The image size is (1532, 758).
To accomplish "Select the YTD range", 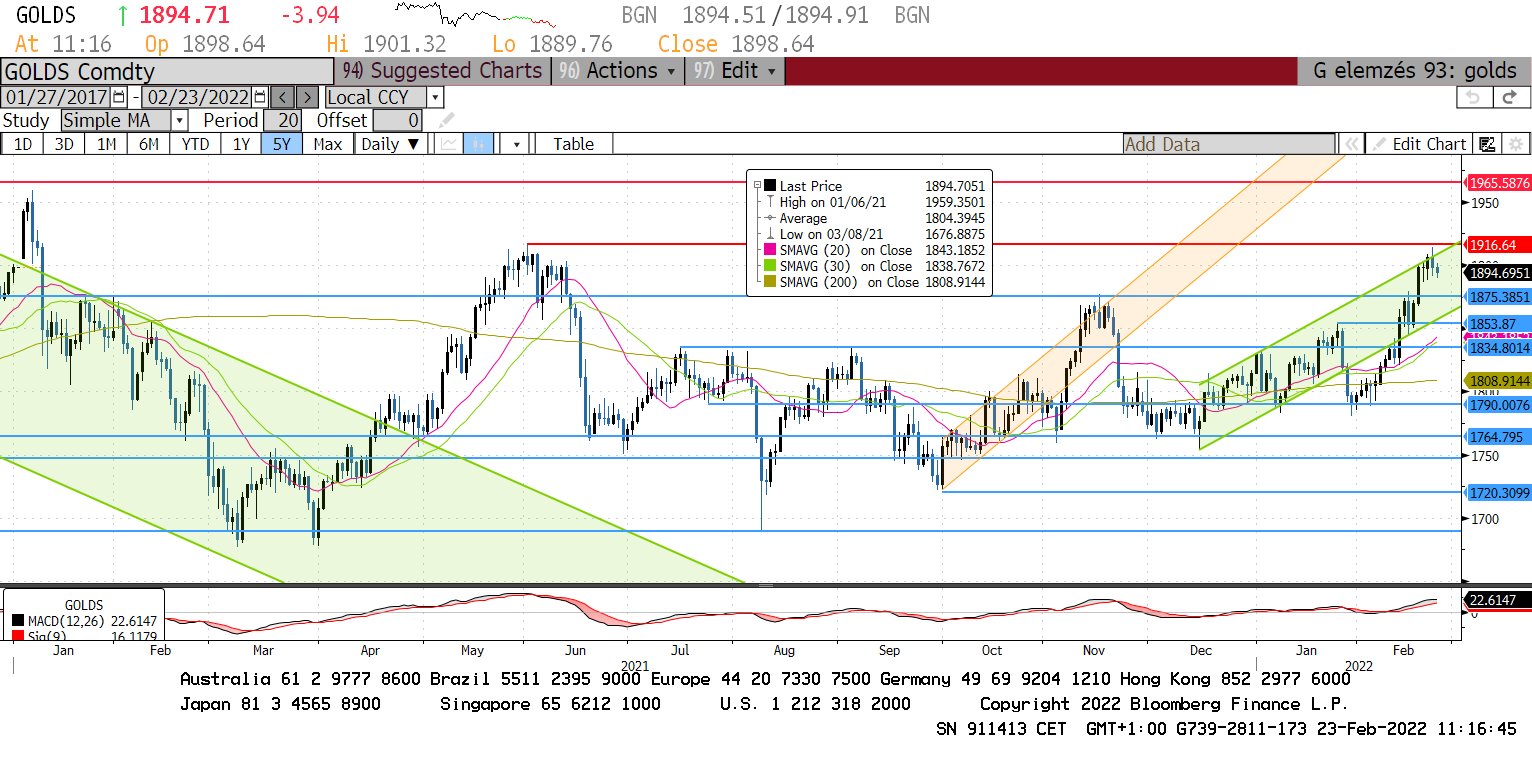I will click(x=196, y=144).
